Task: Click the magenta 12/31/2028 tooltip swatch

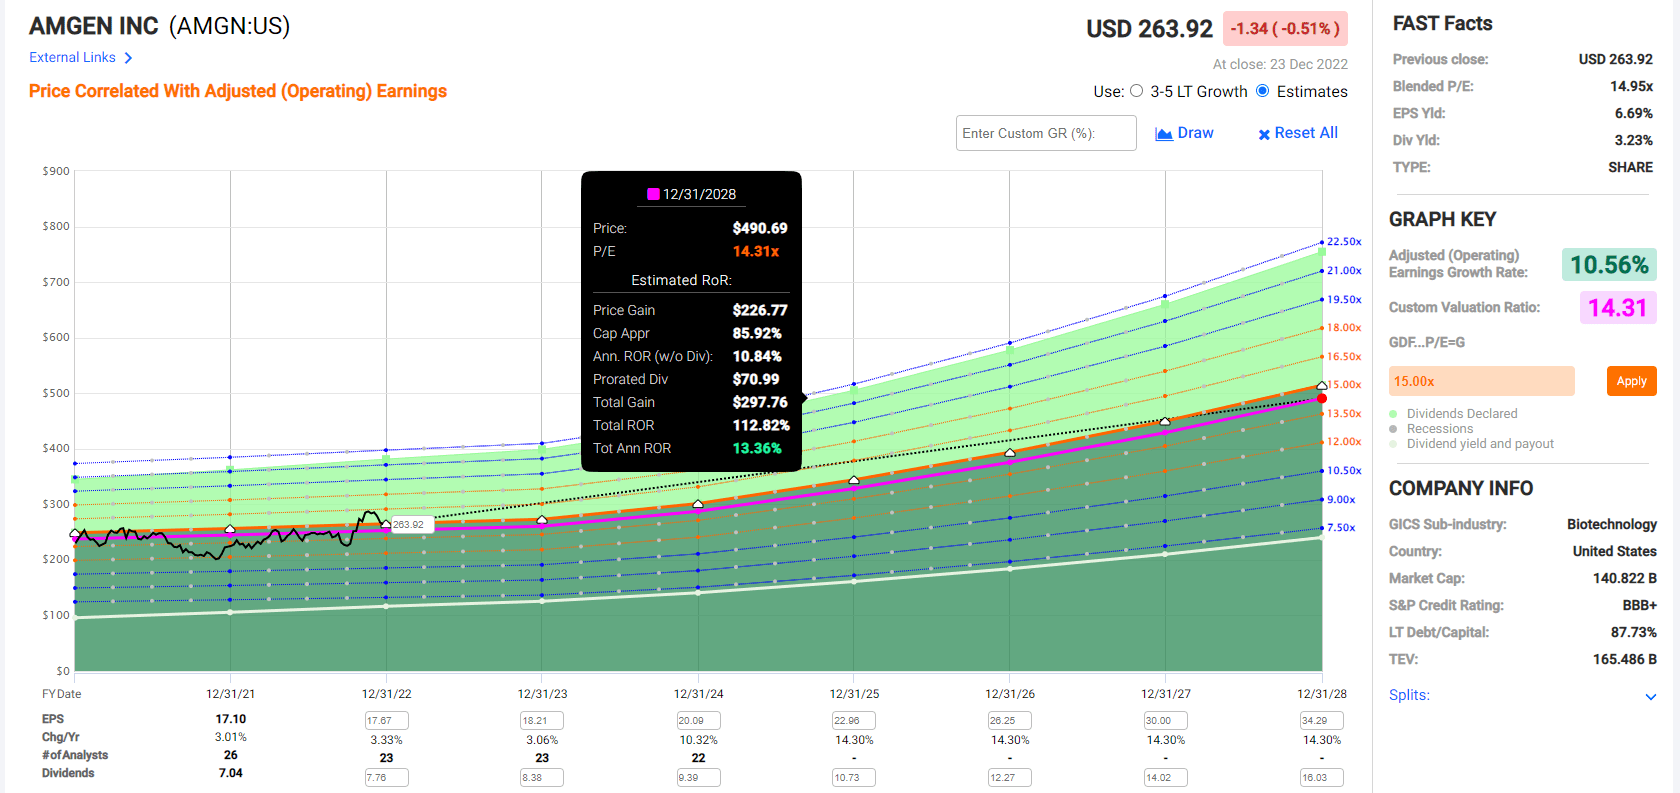Action: pyautogui.click(x=653, y=194)
